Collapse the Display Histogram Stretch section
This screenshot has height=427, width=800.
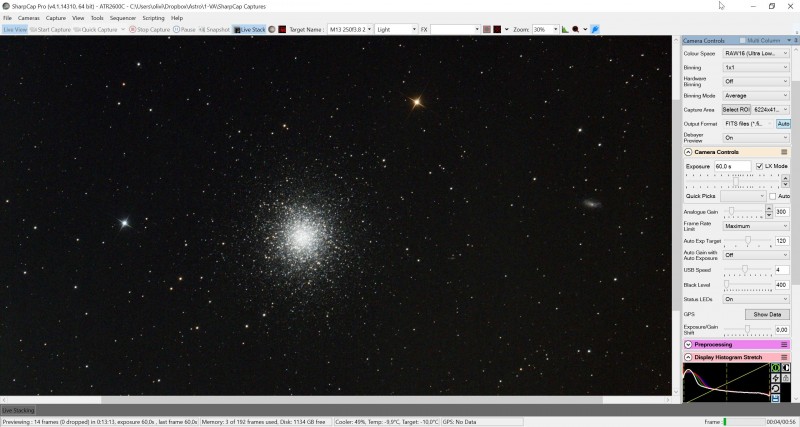click(688, 357)
